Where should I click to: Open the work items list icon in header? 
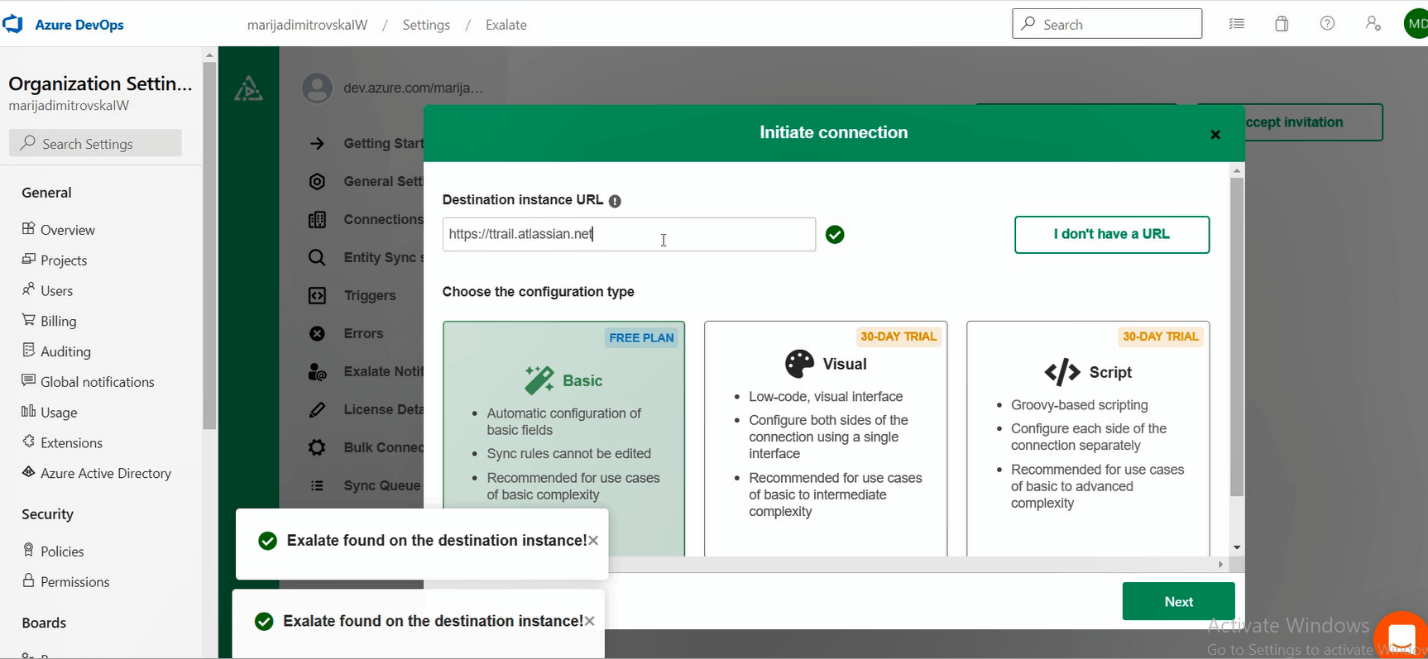(x=1237, y=24)
